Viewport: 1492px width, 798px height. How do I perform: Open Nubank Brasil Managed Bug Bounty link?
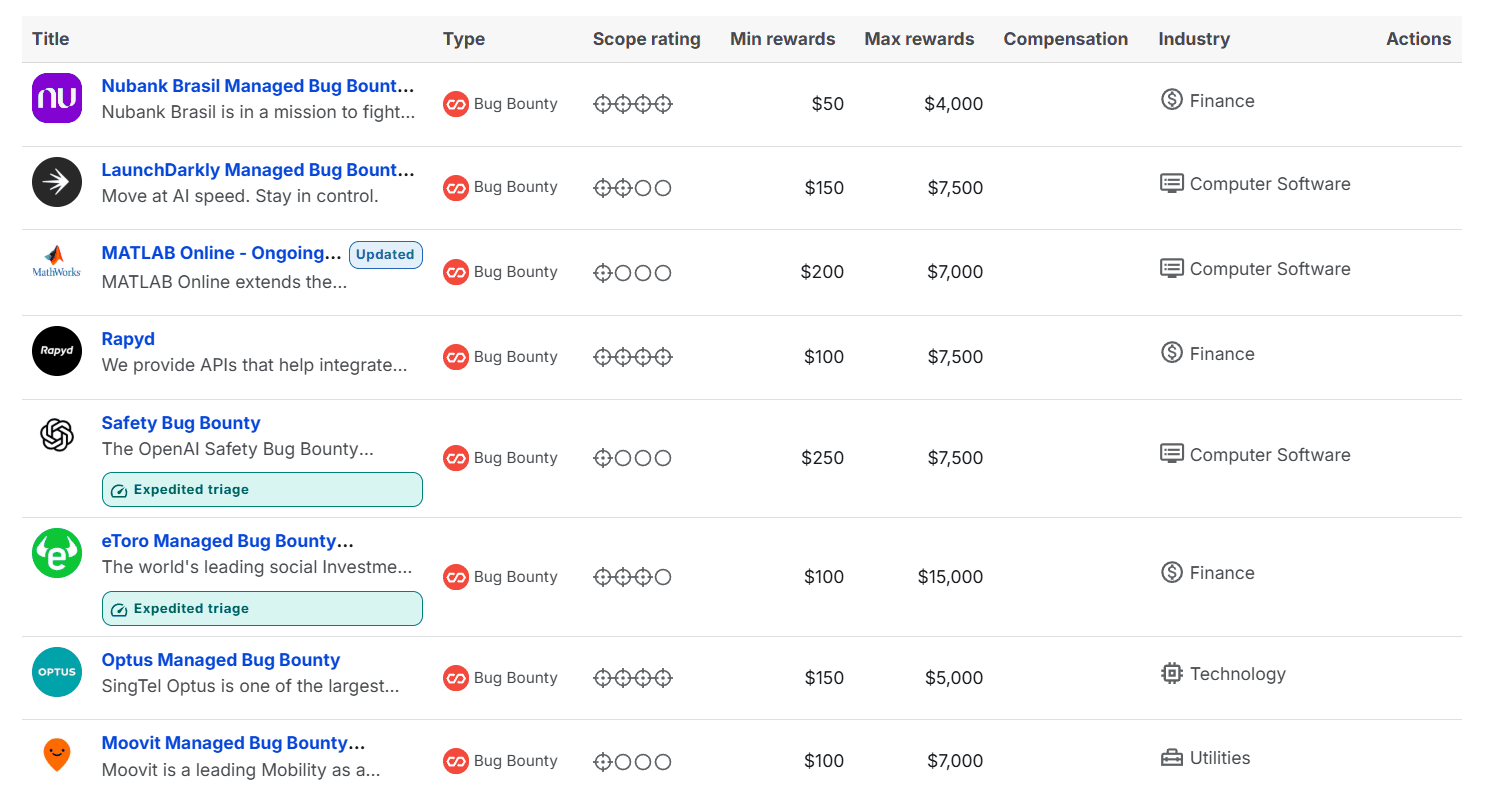(258, 86)
